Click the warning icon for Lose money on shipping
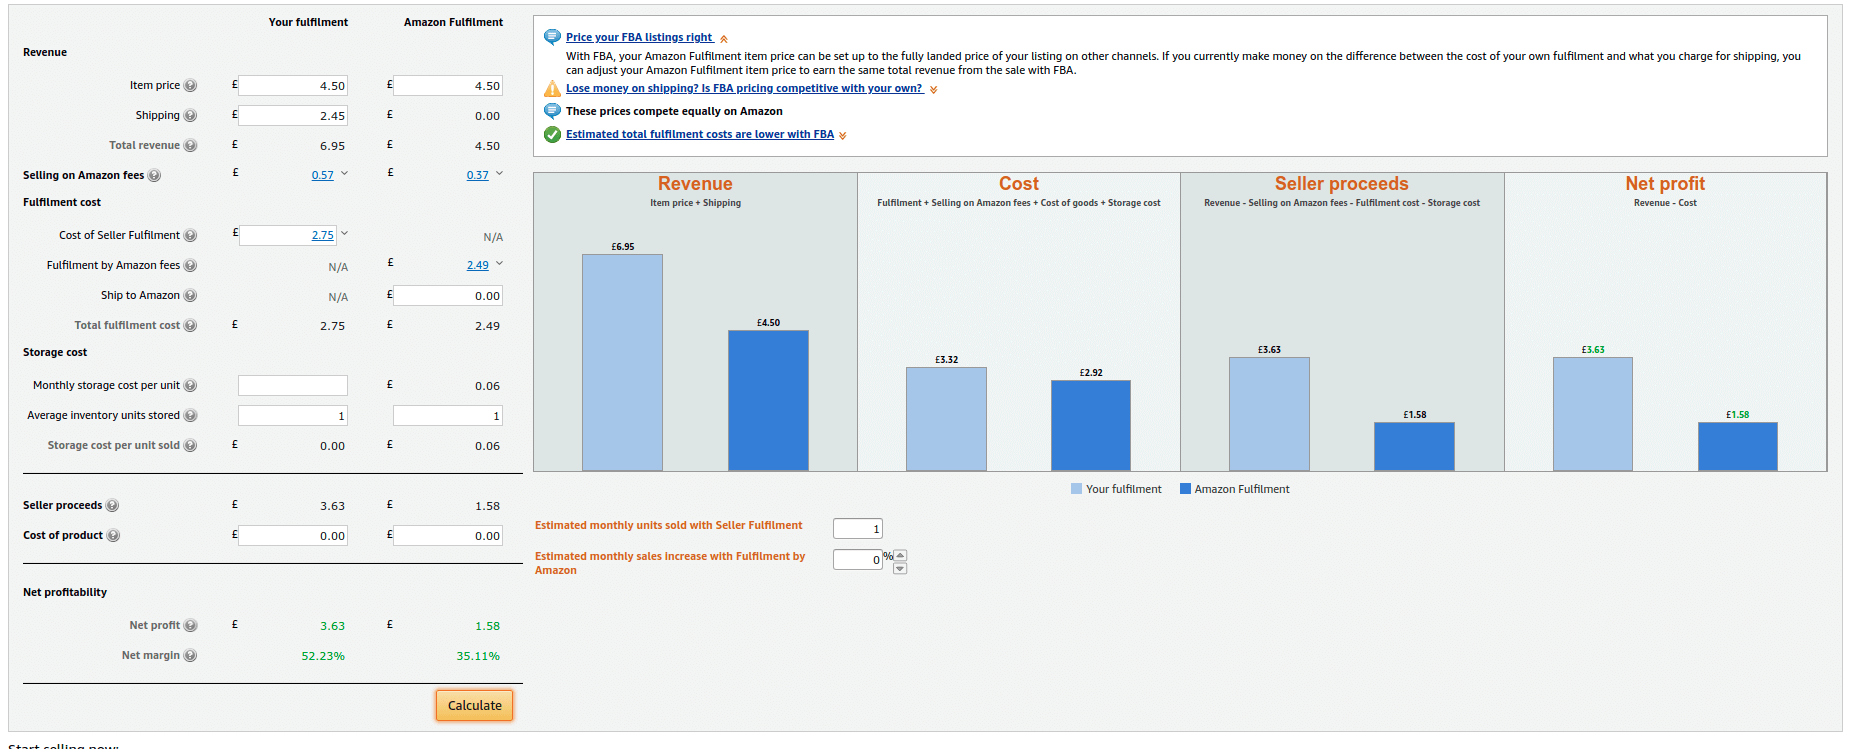 click(552, 89)
